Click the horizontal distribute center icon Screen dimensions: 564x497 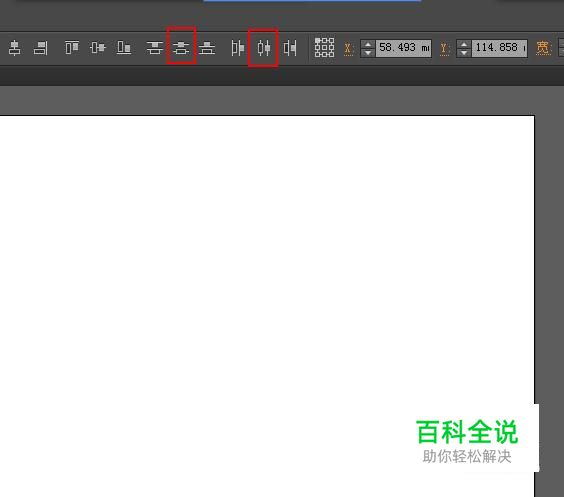(x=264, y=48)
